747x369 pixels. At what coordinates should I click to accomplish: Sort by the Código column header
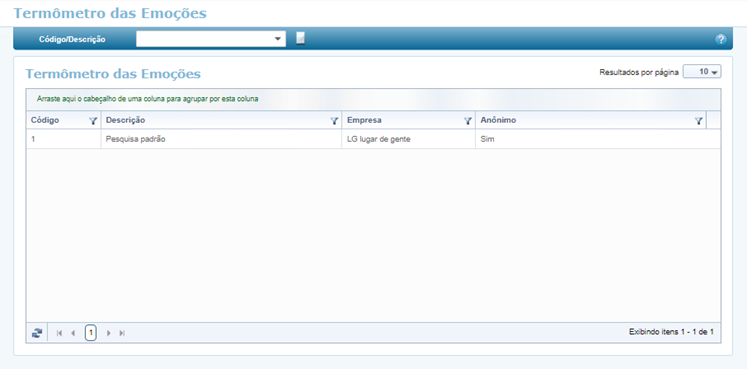point(45,120)
